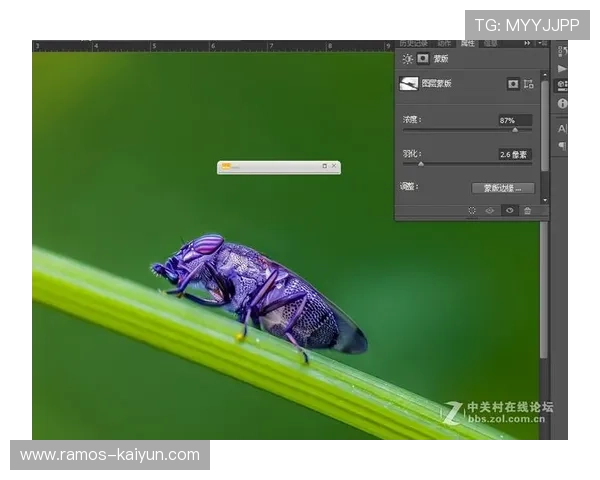Open History panel icon atop right dock
The width and height of the screenshot is (600, 480).
tap(562, 51)
